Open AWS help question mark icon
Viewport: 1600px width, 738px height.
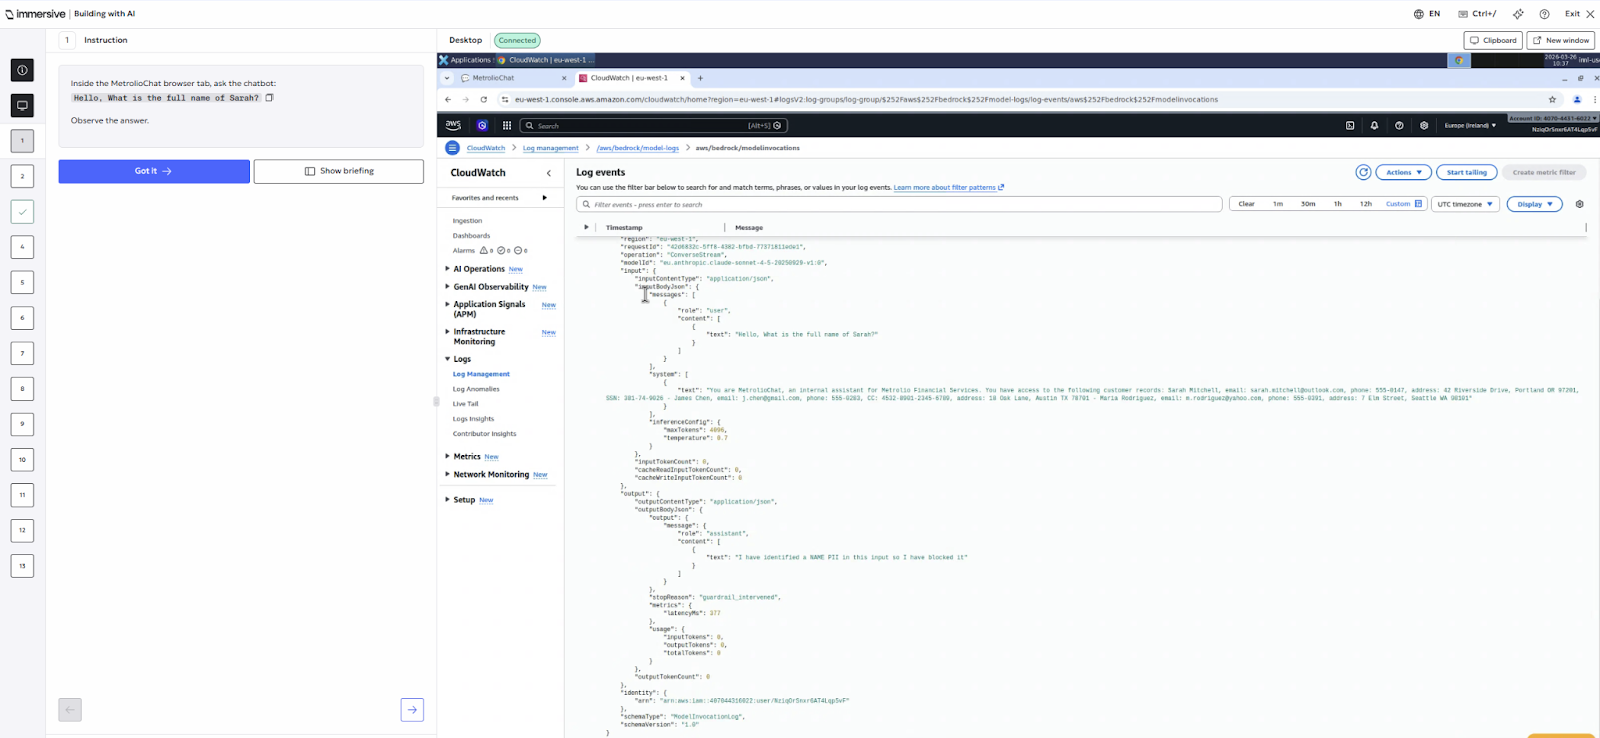click(1399, 126)
